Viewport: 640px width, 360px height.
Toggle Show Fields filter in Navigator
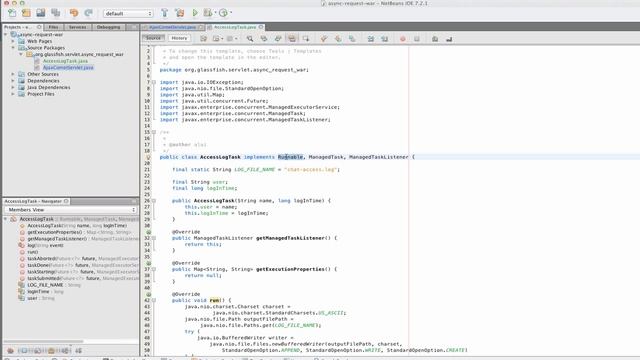24,351
